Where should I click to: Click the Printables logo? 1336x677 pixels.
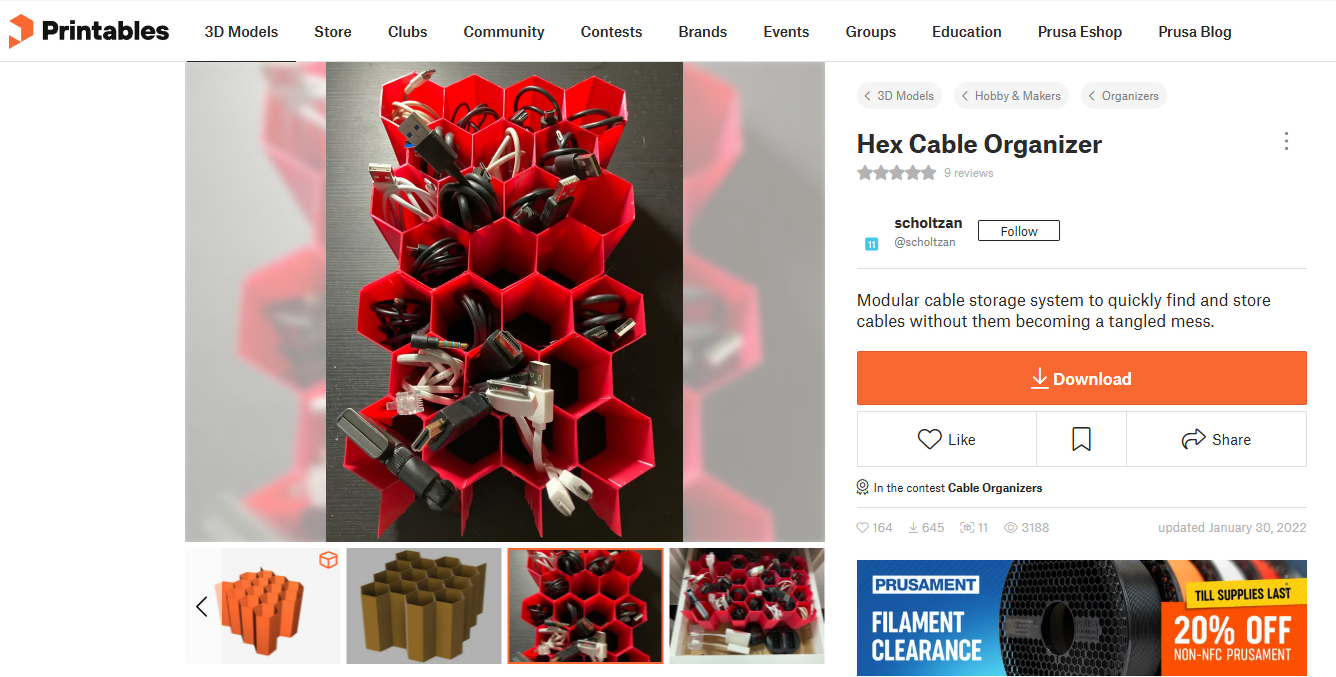click(88, 31)
